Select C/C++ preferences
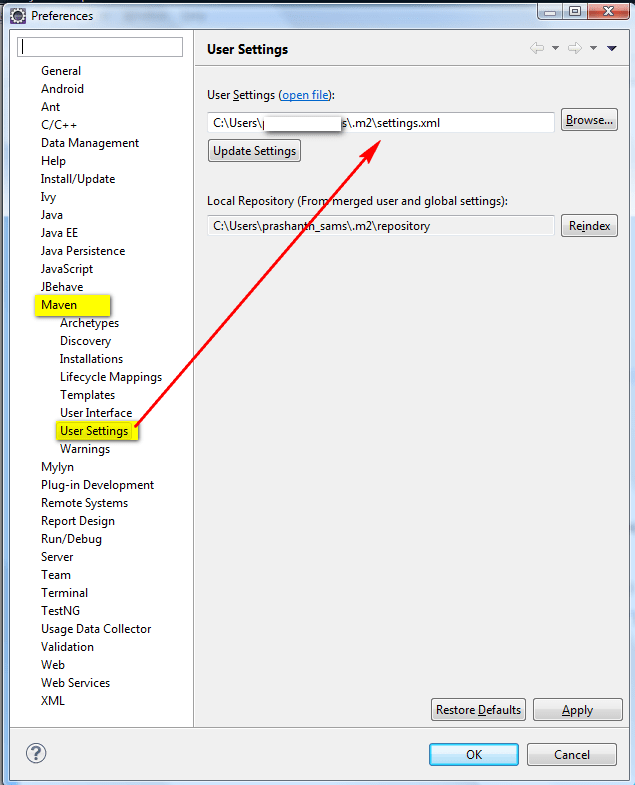Image resolution: width=635 pixels, height=785 pixels. coord(59,125)
